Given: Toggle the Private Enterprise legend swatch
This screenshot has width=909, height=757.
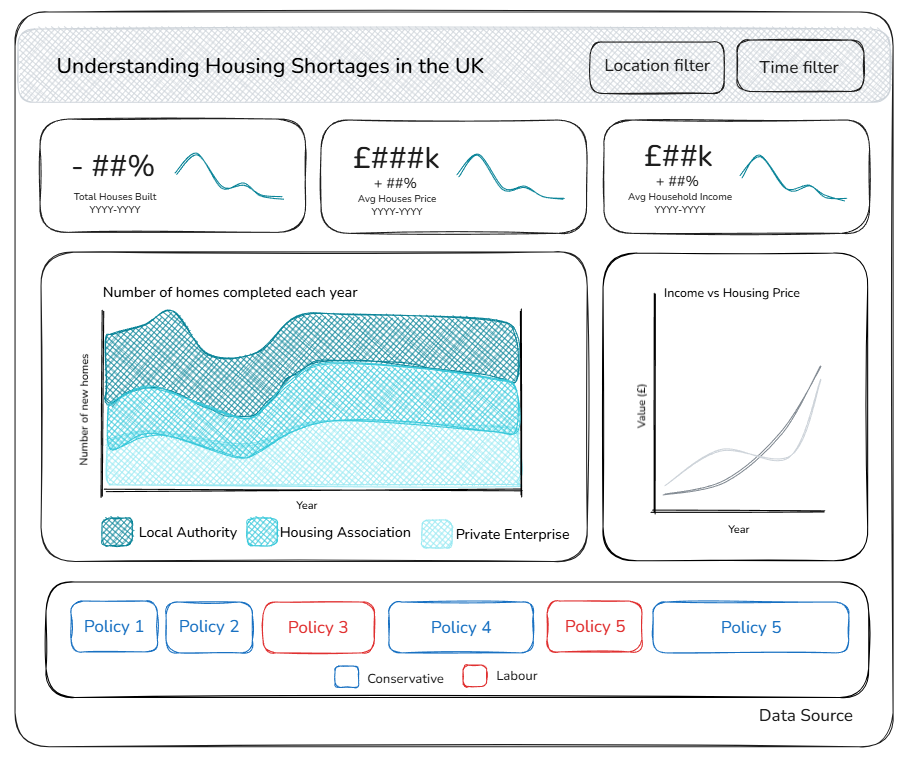Looking at the screenshot, I should (x=437, y=534).
